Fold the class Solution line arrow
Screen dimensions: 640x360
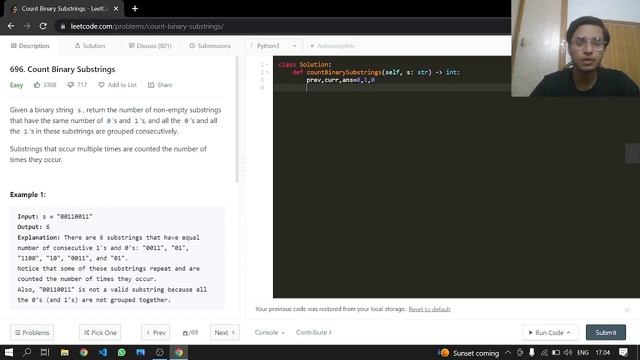[x=267, y=64]
